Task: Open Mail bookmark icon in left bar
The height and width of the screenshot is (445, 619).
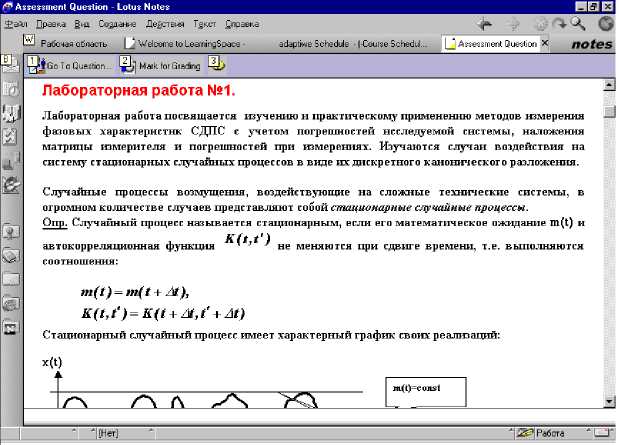Action: [10, 63]
